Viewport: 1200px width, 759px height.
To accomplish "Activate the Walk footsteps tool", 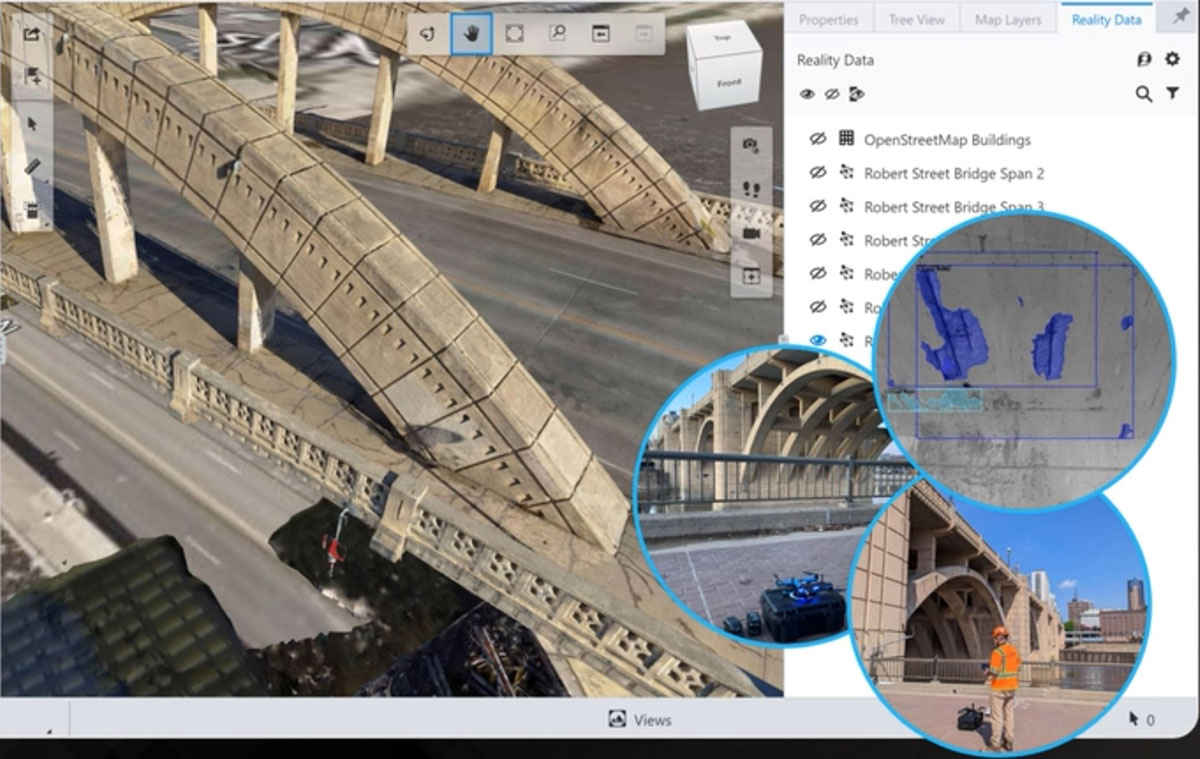I will [x=750, y=188].
